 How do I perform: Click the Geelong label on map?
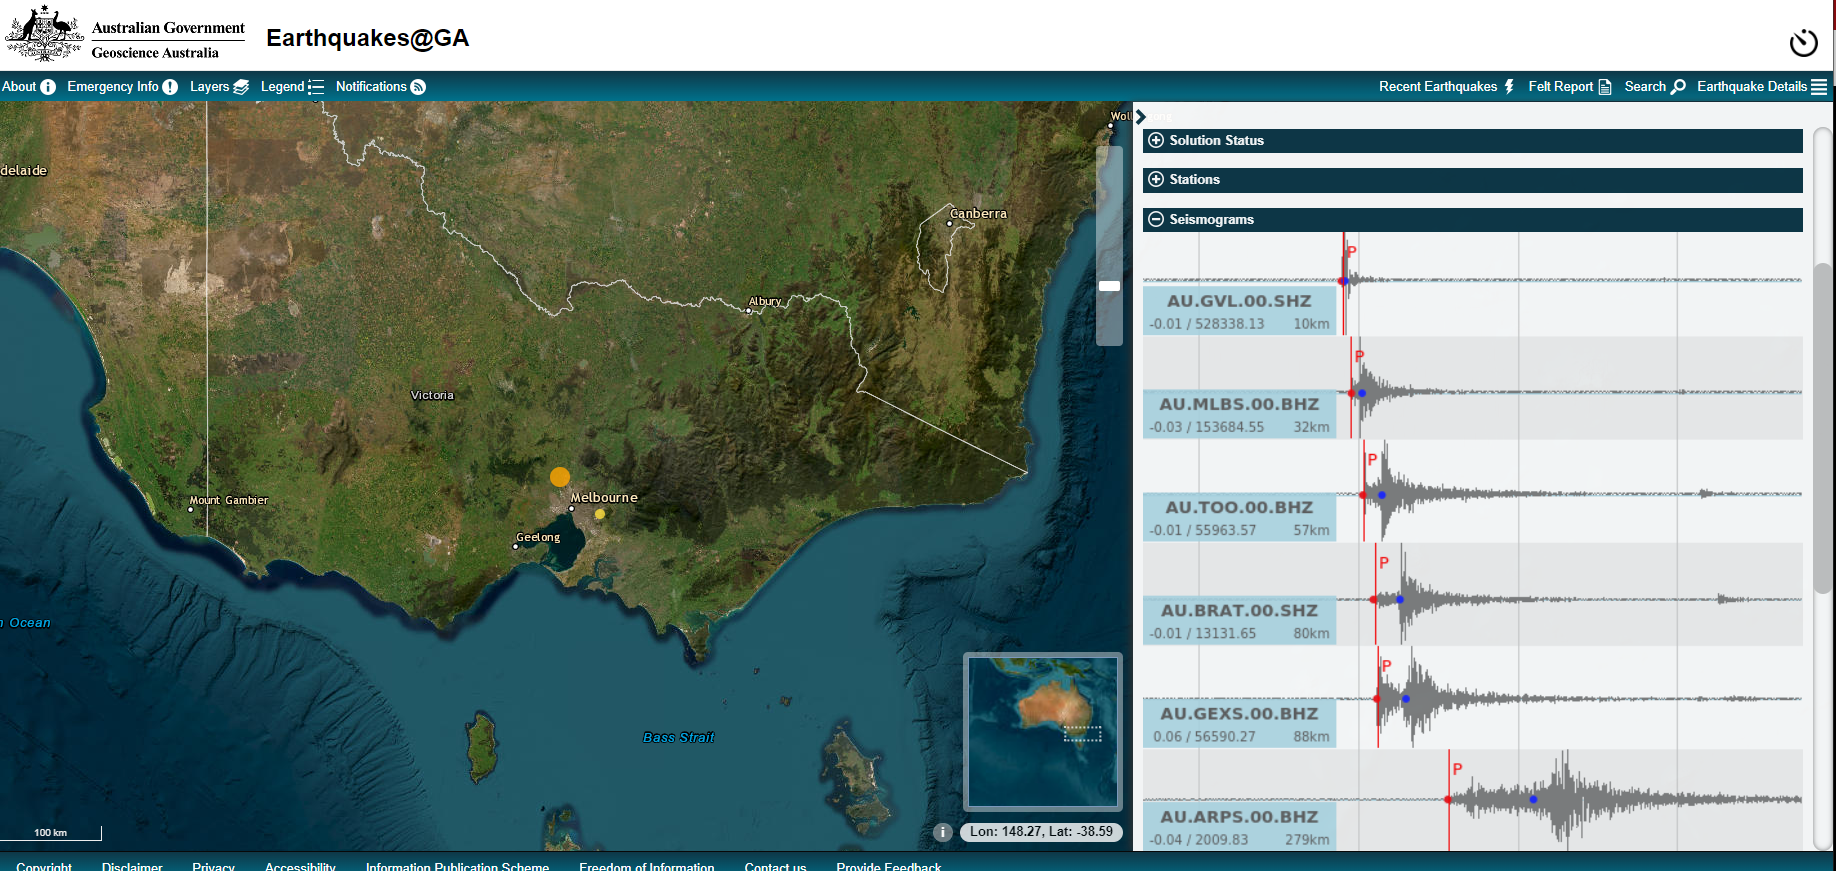(x=538, y=538)
